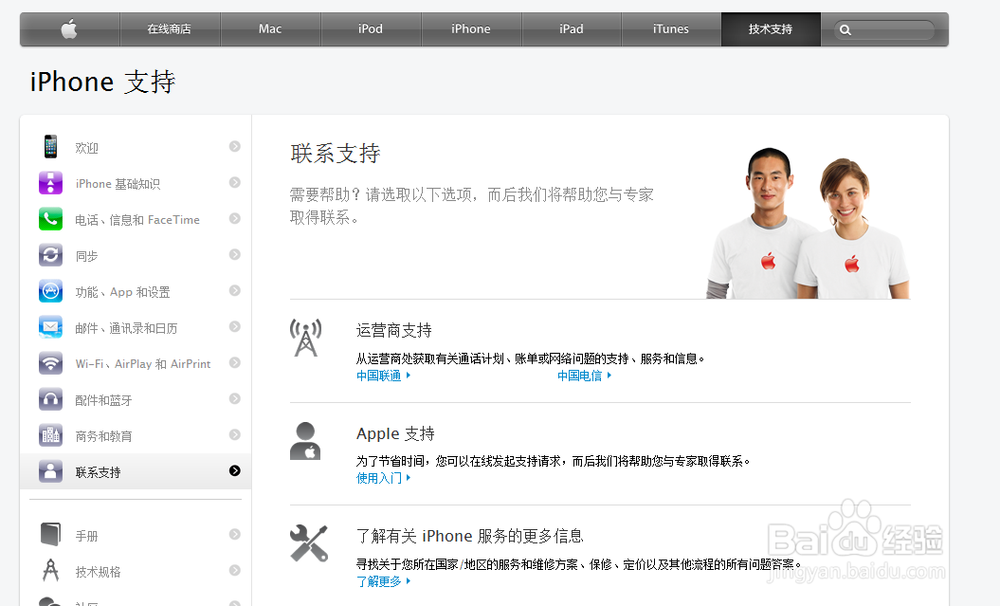Open the 了解更多 link
Viewport: 1000px width, 606px height.
coord(383,581)
